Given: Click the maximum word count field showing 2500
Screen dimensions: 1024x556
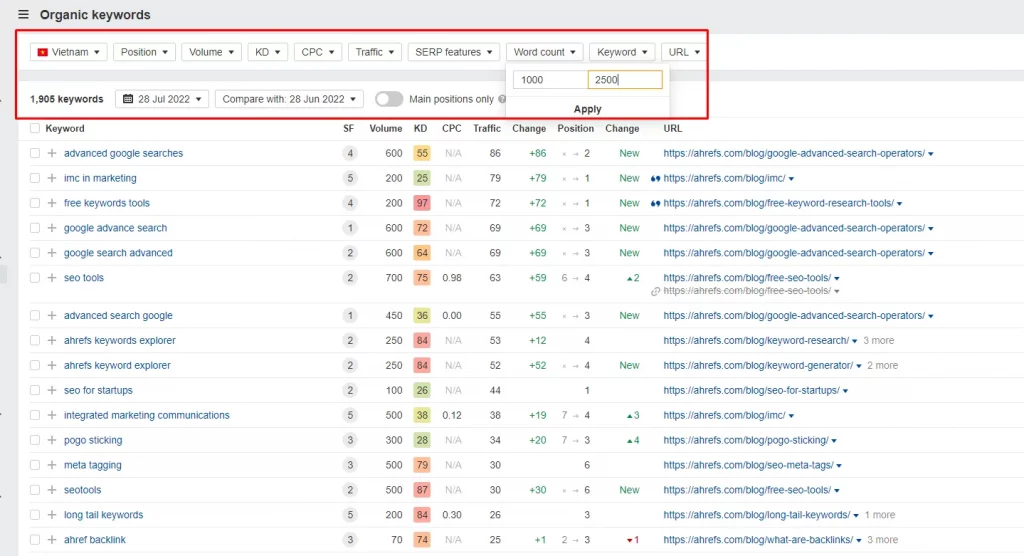Looking at the screenshot, I should click(625, 80).
